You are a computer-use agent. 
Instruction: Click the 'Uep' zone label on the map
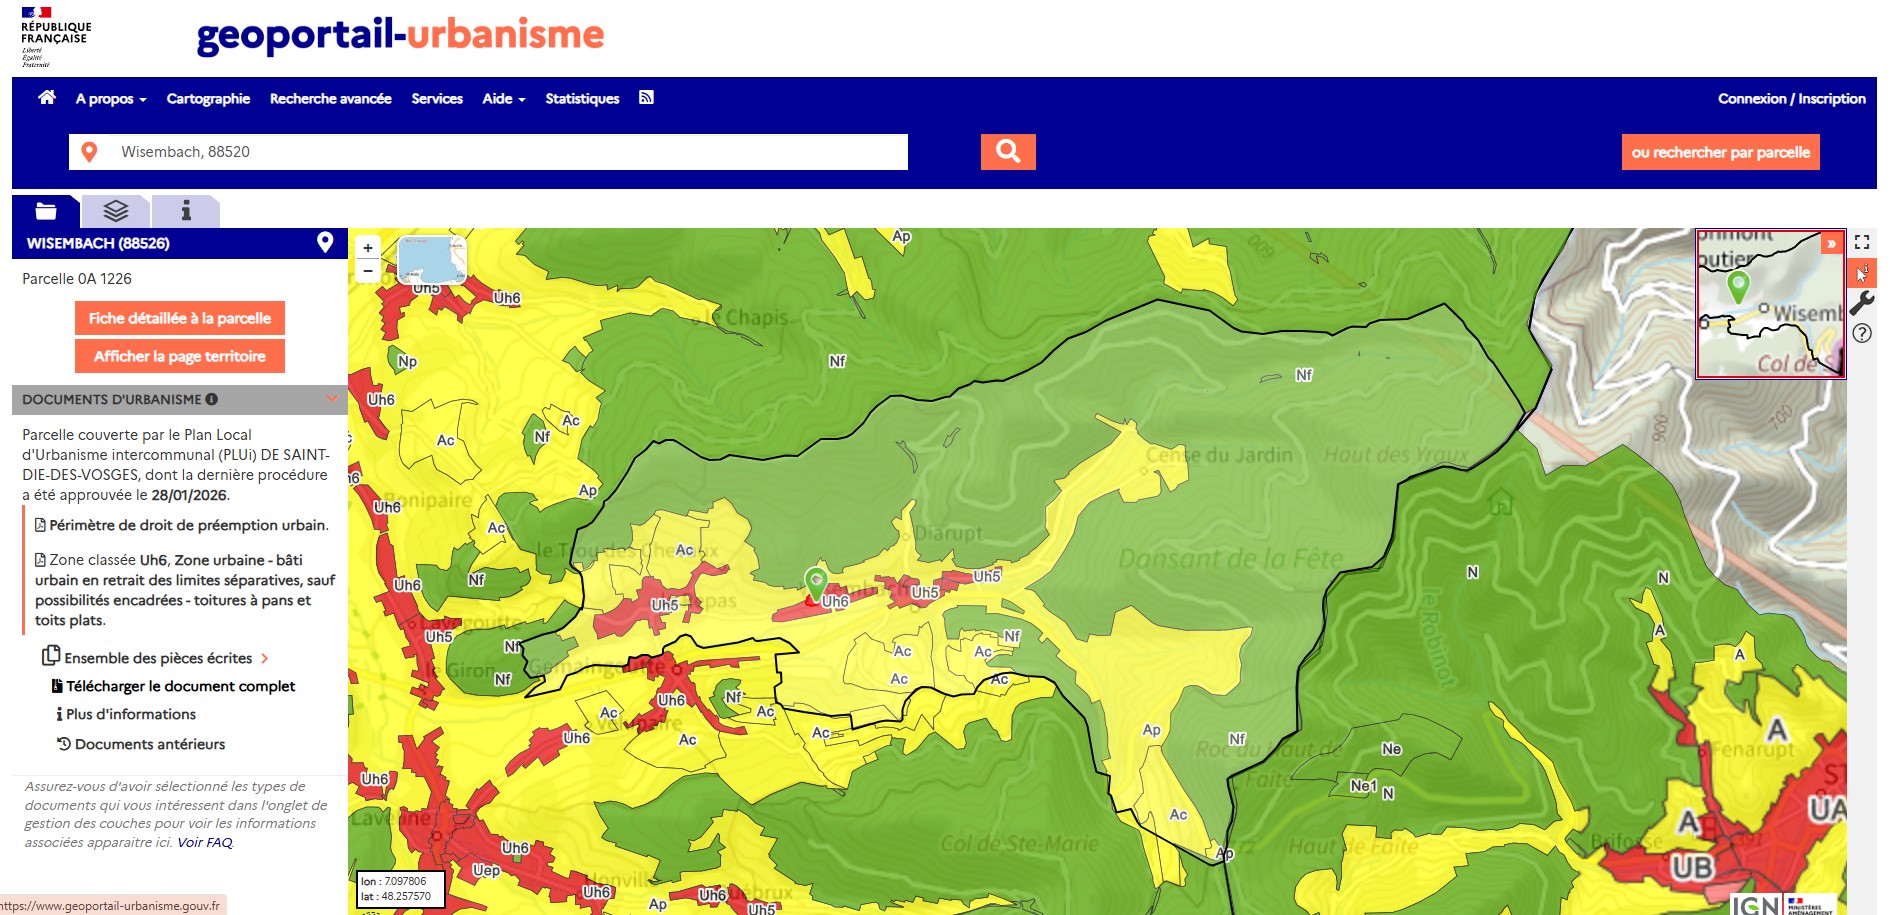click(x=487, y=870)
